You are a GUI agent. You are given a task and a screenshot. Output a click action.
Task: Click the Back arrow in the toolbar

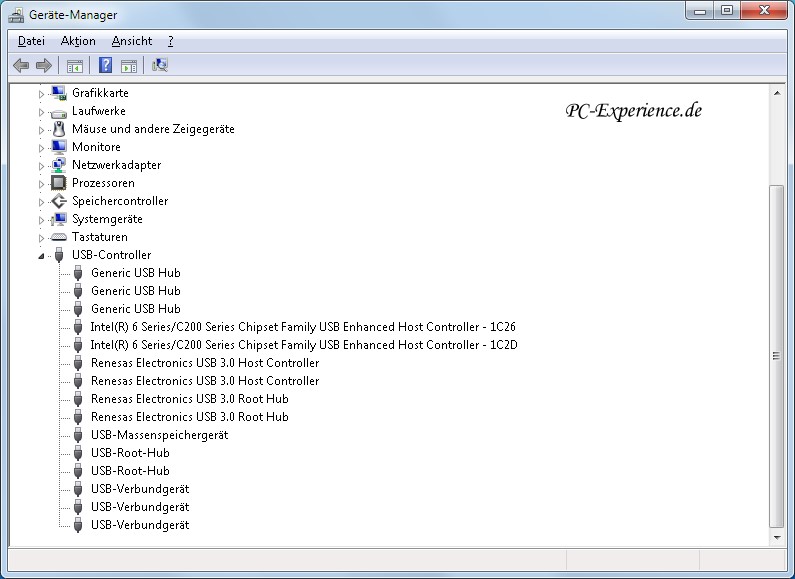pos(21,66)
